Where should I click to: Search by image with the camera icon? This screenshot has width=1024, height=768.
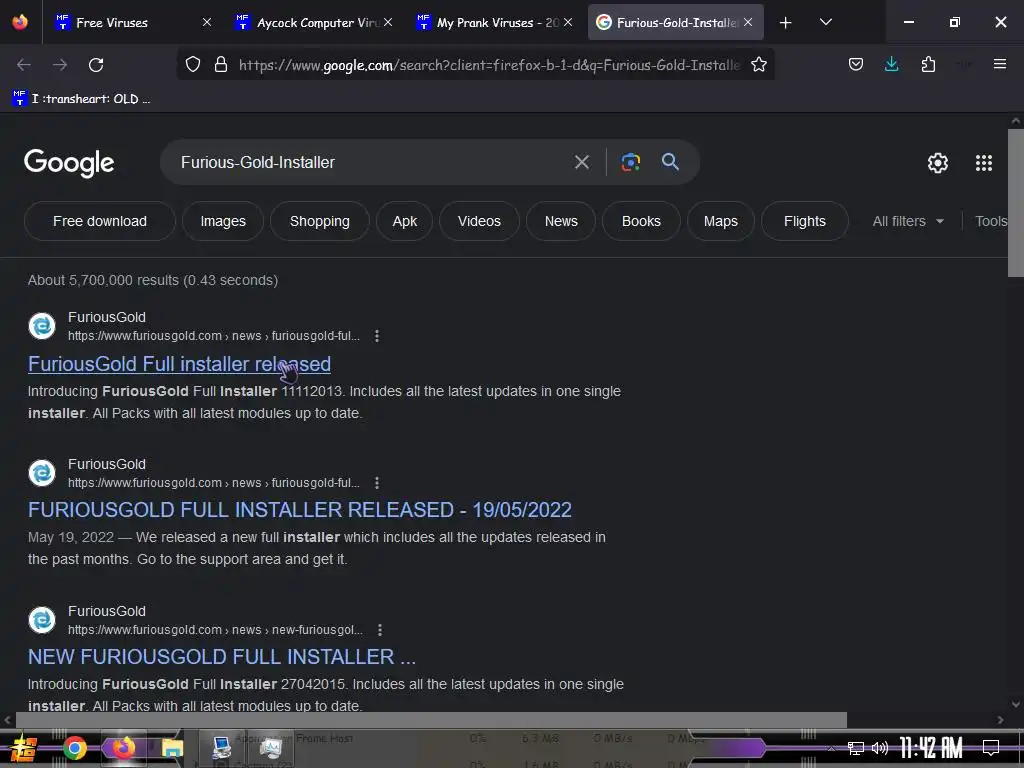630,162
